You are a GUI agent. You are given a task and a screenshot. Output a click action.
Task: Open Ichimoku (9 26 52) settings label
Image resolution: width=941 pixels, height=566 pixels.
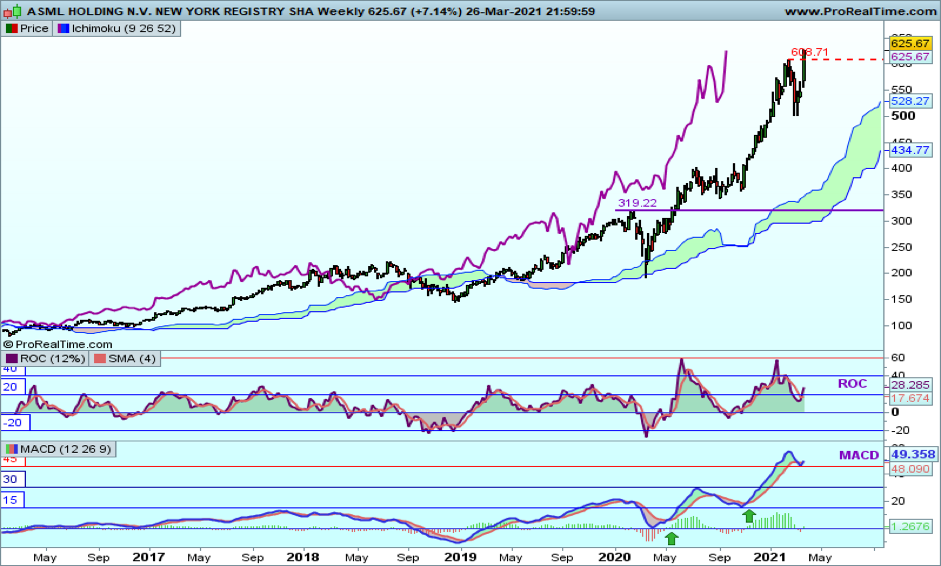click(x=124, y=28)
